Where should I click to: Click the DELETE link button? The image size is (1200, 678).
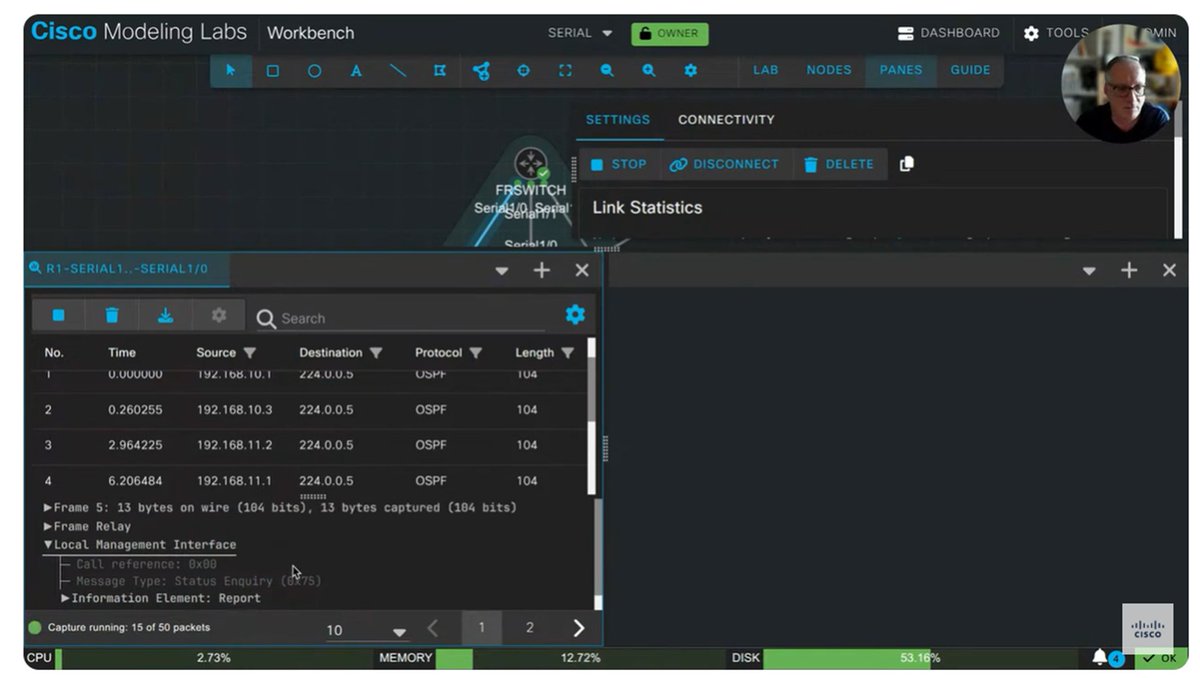pos(840,164)
